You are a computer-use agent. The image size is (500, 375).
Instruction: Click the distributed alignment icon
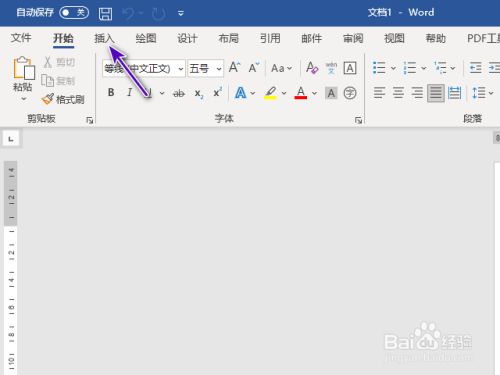click(x=454, y=93)
